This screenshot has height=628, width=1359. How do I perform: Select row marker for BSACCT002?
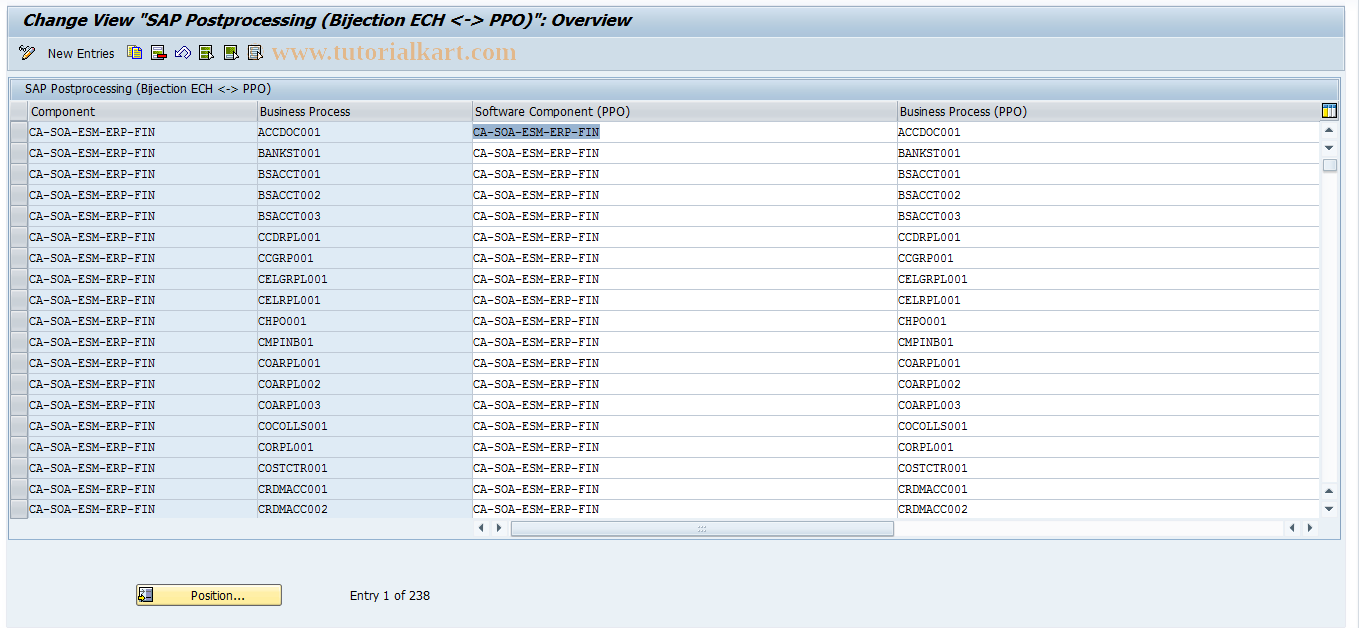[x=19, y=195]
